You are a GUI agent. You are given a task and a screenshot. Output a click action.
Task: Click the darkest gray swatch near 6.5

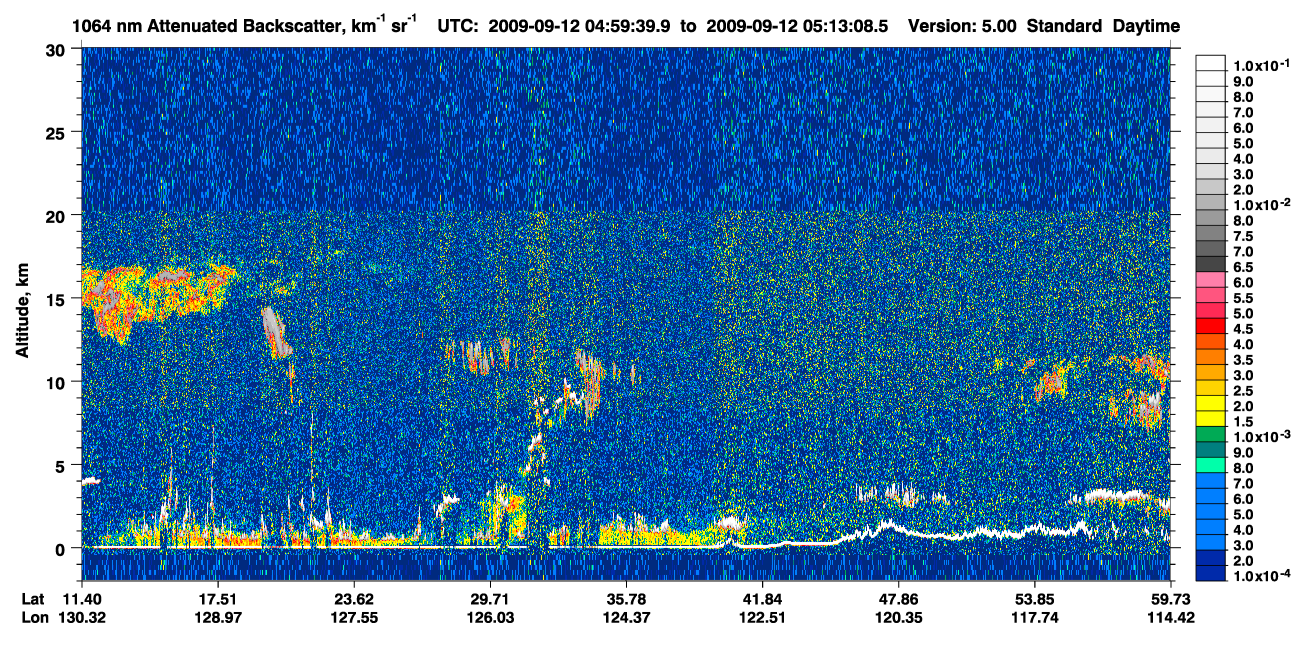1211,266
